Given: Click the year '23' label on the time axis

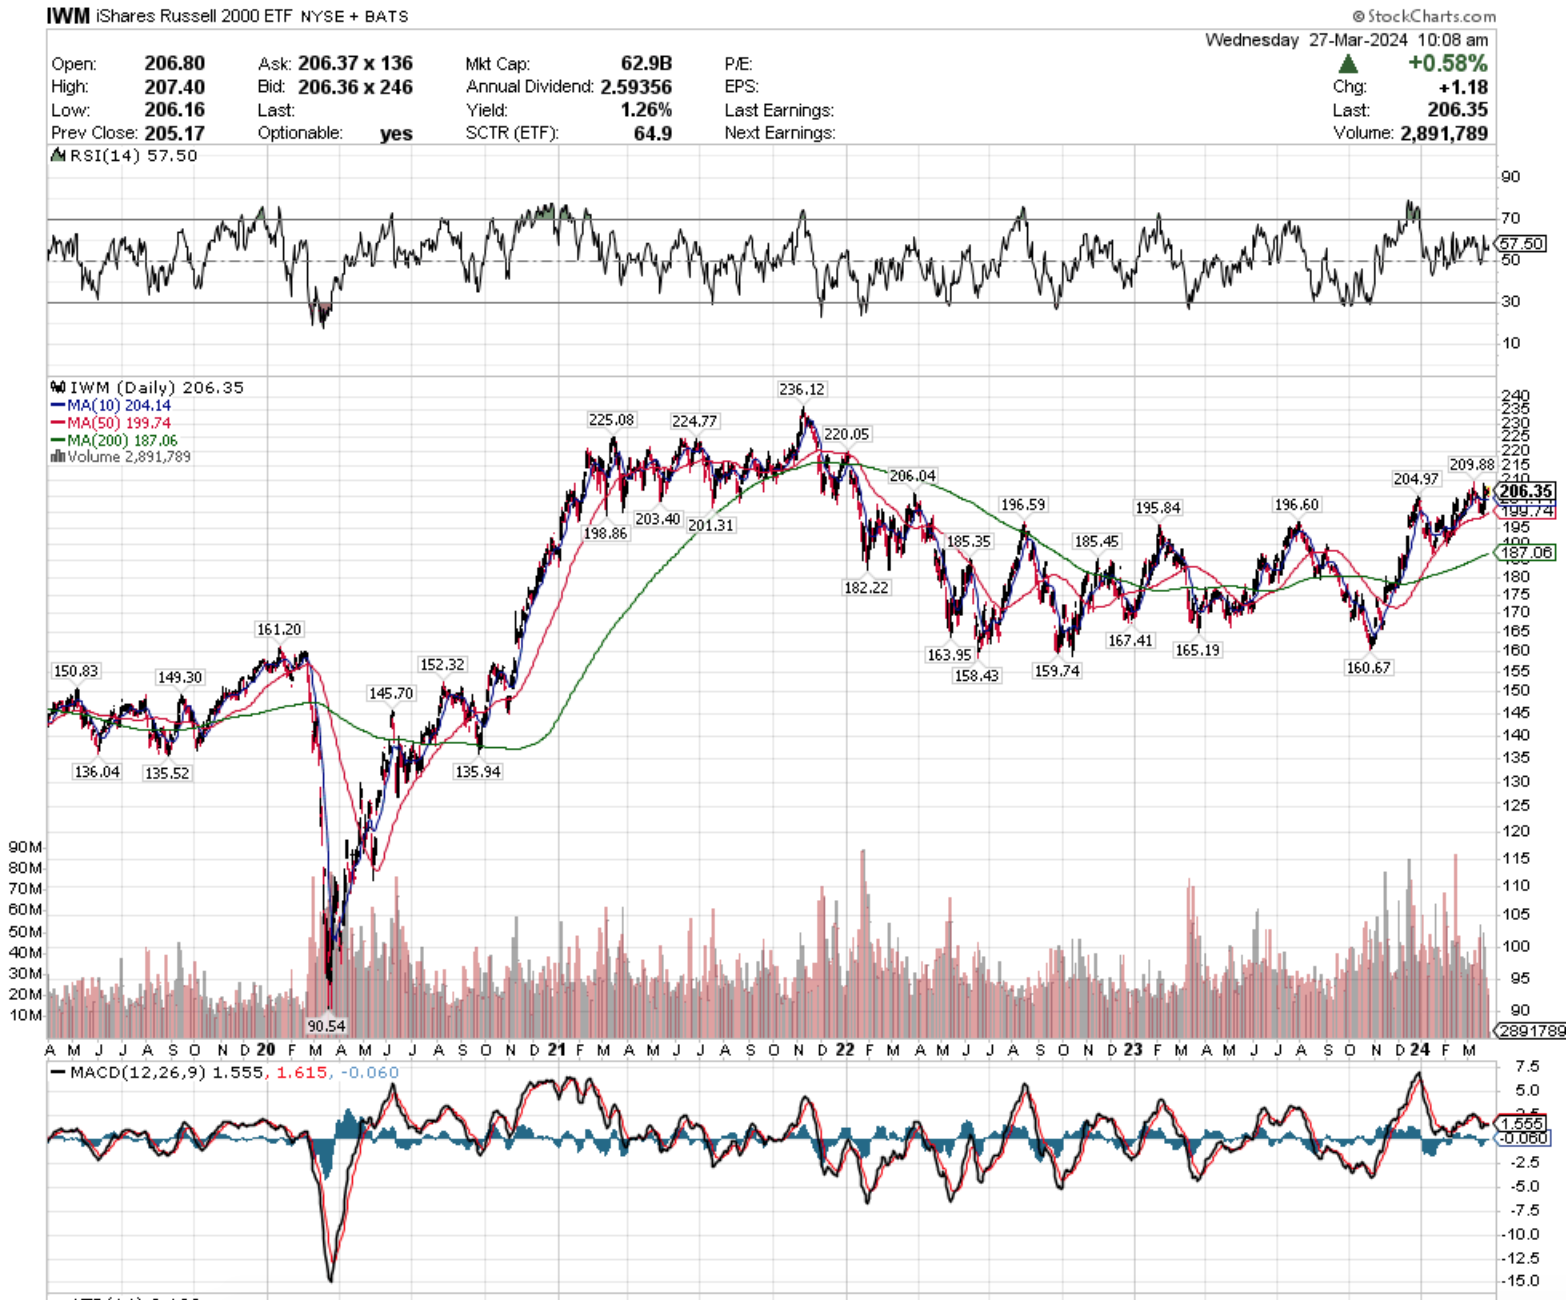Looking at the screenshot, I should 1133,1049.
